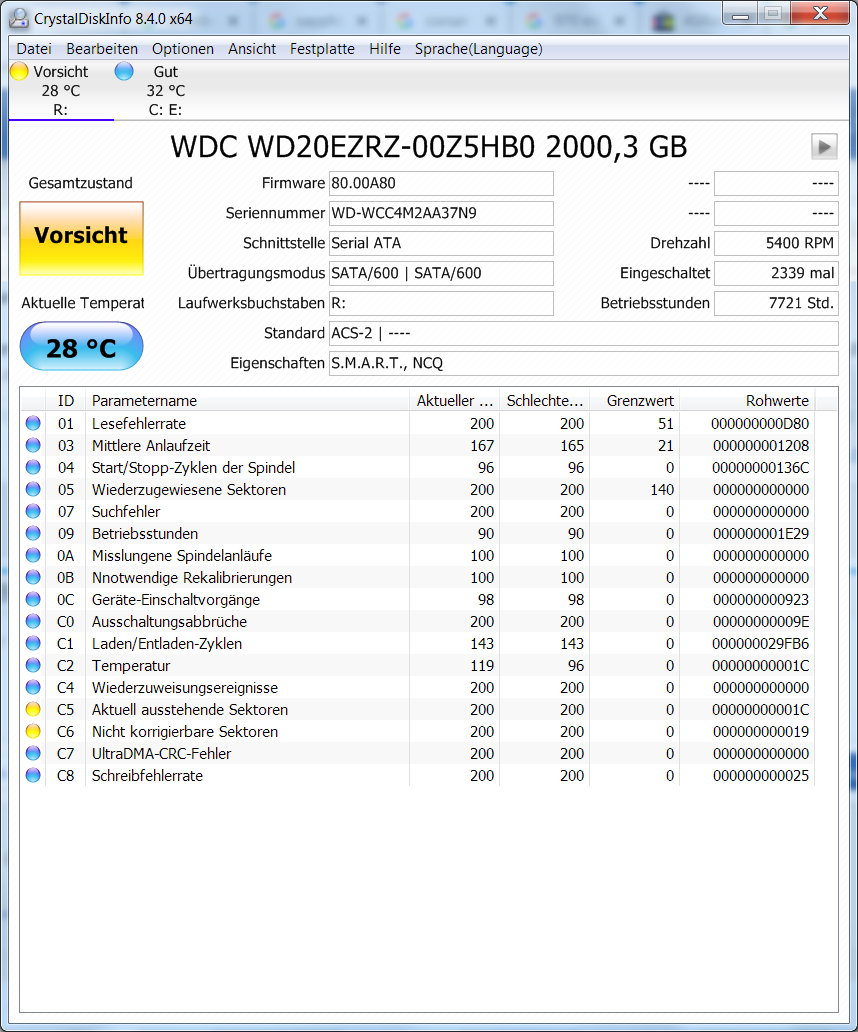Open the Bearbeiten menu
The width and height of the screenshot is (858, 1032).
pyautogui.click(x=102, y=49)
